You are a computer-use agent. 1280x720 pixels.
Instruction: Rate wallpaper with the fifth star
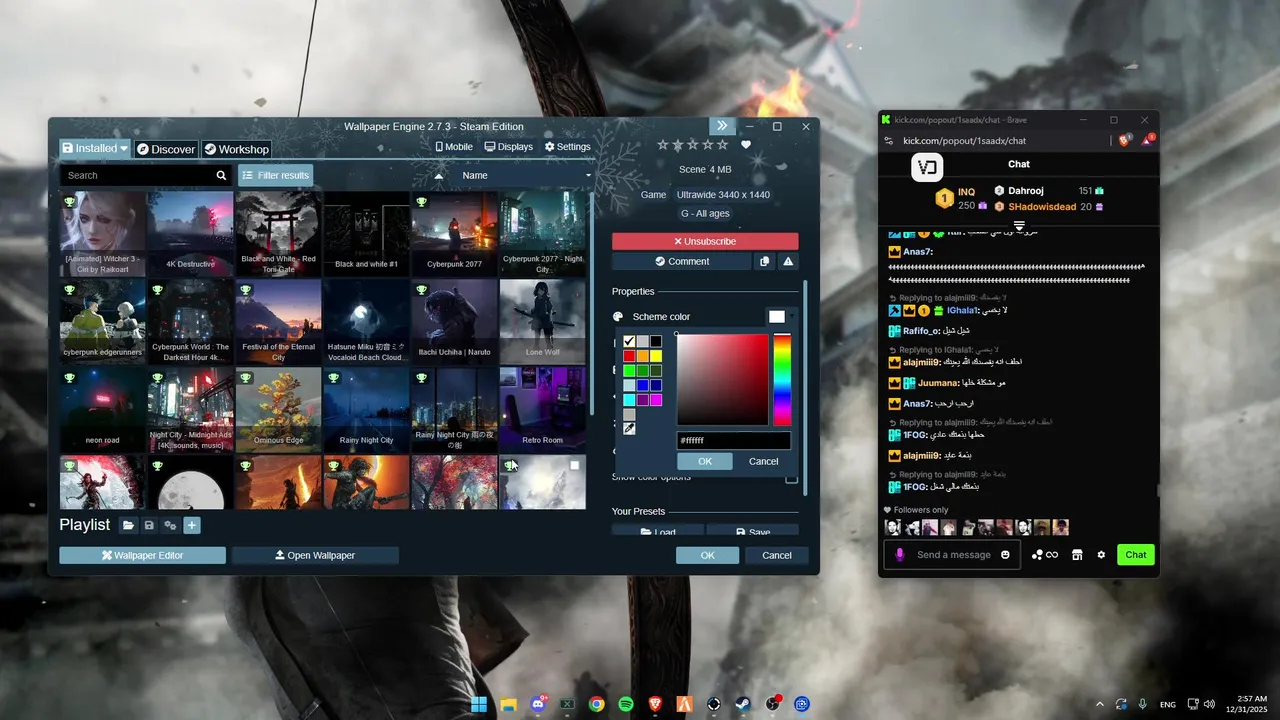click(x=723, y=145)
